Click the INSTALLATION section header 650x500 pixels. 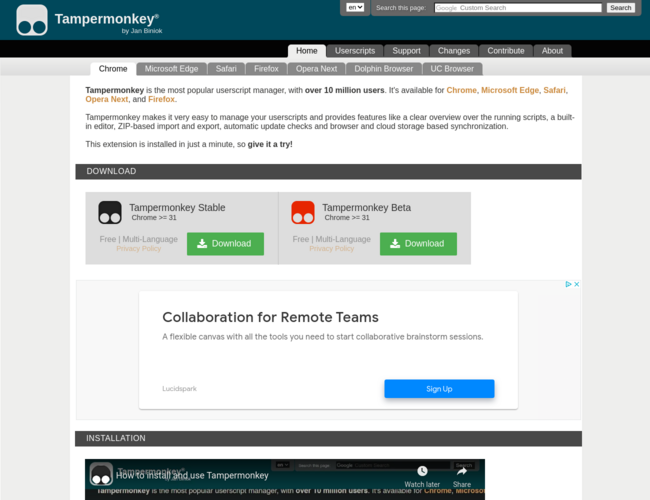click(x=328, y=438)
